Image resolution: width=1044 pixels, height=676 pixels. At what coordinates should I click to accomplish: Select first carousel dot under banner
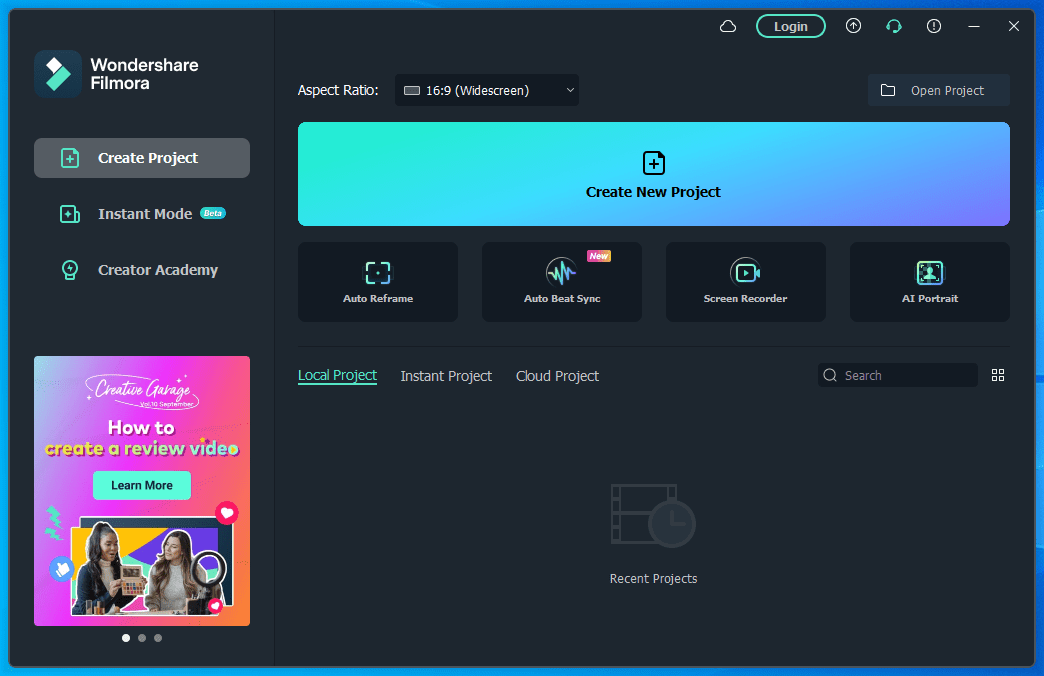click(x=126, y=638)
